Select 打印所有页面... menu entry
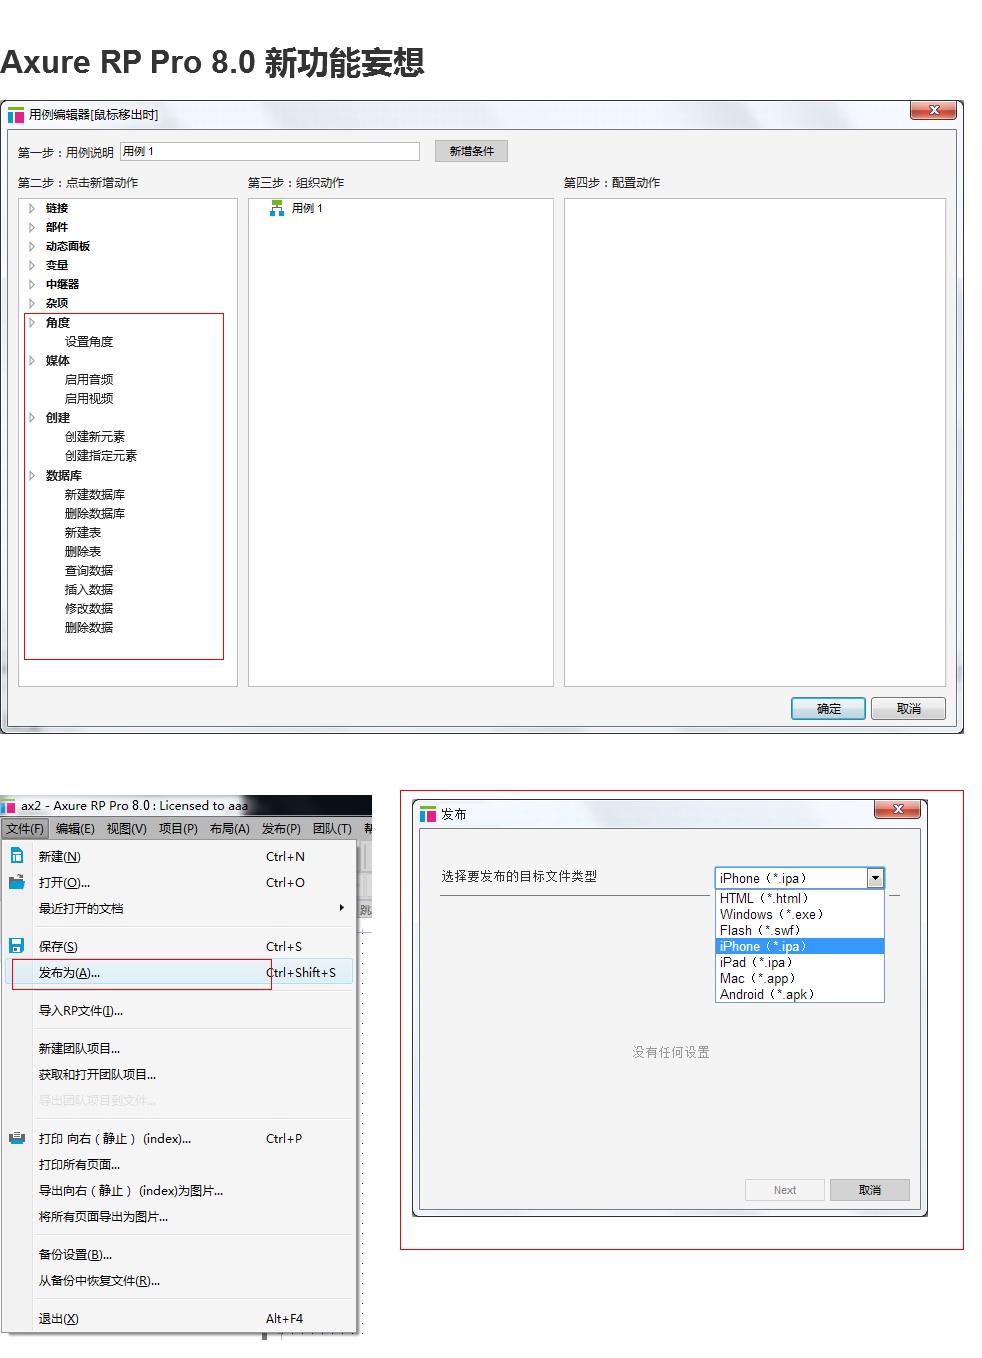The image size is (982, 1358). (180, 1164)
